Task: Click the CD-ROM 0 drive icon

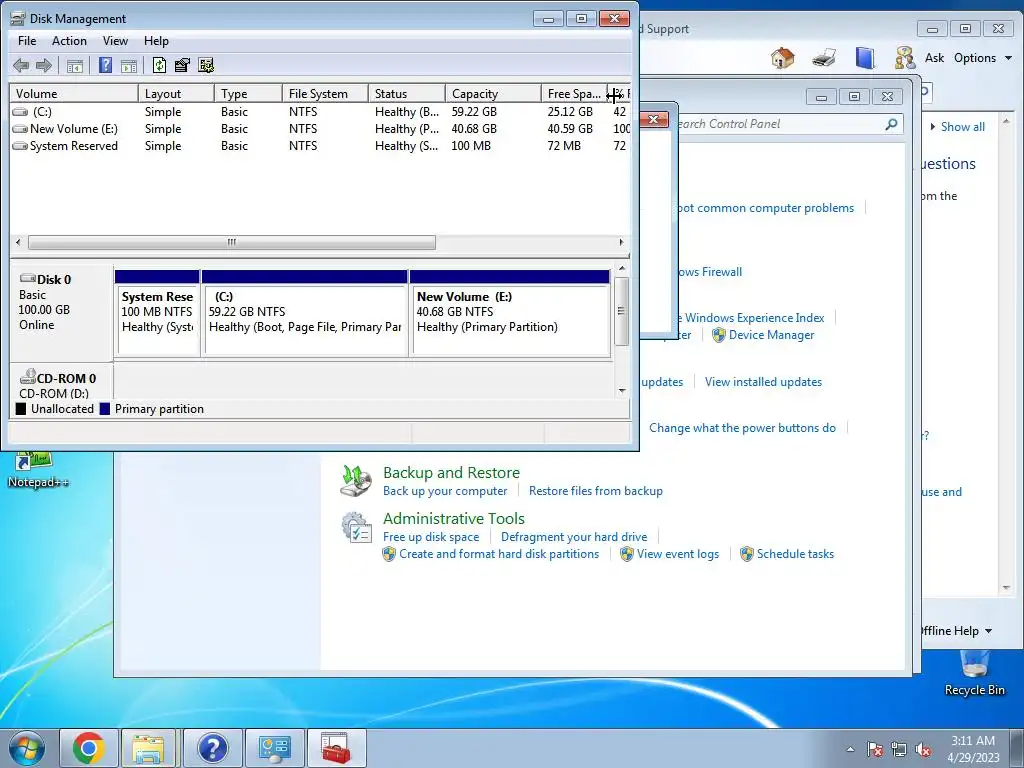Action: click(28, 377)
